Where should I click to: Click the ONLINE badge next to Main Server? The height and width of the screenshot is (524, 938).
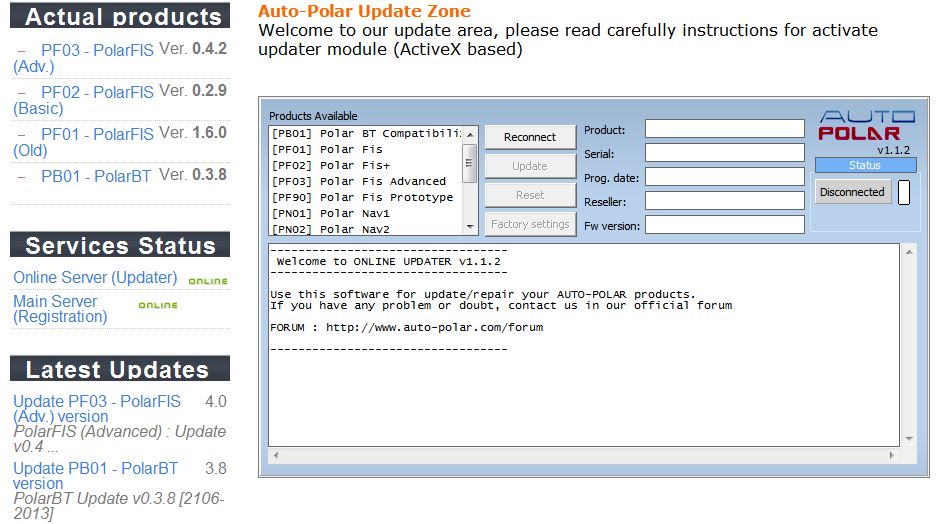coord(158,305)
